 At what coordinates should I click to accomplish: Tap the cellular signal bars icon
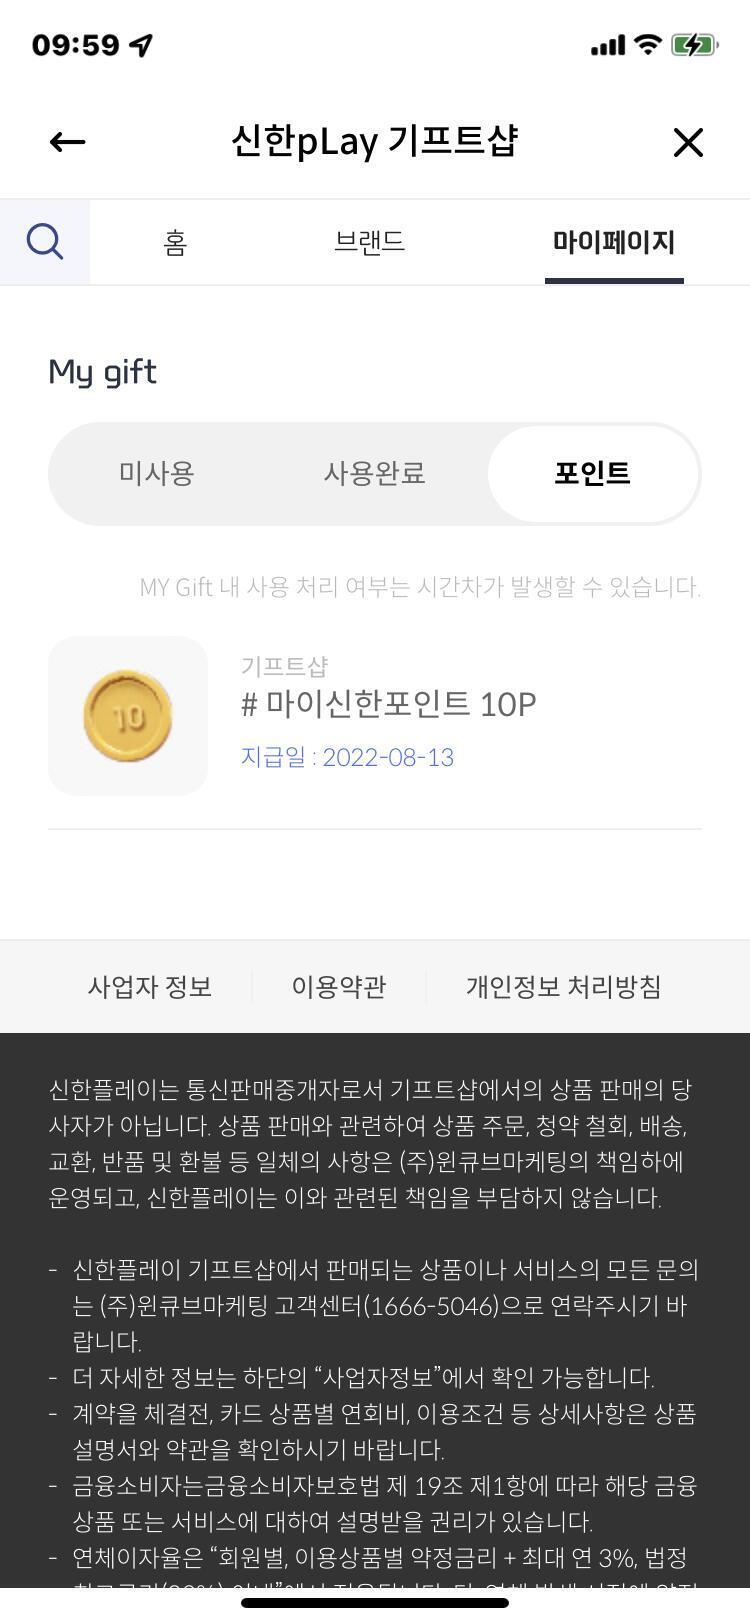click(608, 45)
